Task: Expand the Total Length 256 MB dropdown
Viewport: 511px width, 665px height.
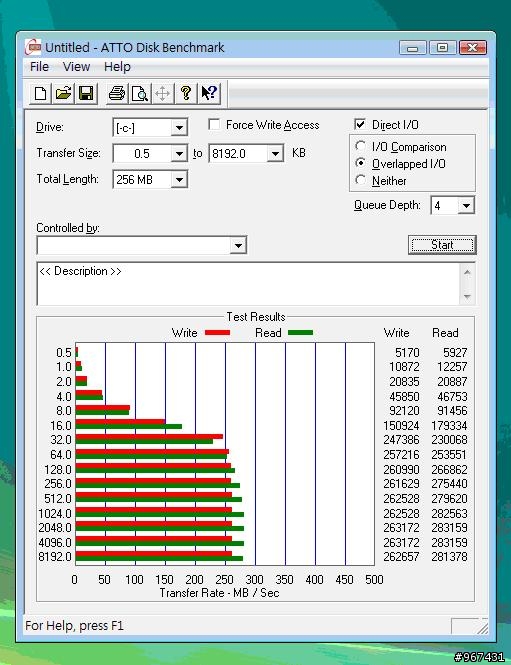Action: tap(179, 180)
